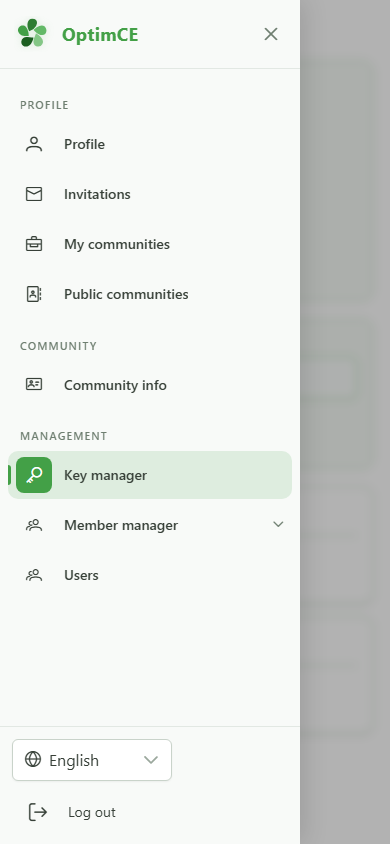This screenshot has width=390, height=844.
Task: Click the MANAGEMENT section heading
Action: pyautogui.click(x=63, y=436)
